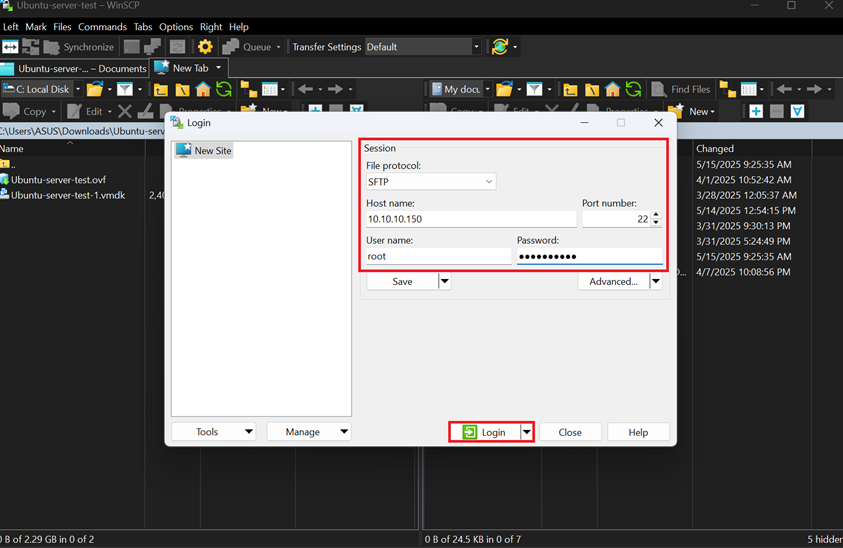843x548 pixels.
Task: Open preferences via the gear icon
Action: (205, 47)
